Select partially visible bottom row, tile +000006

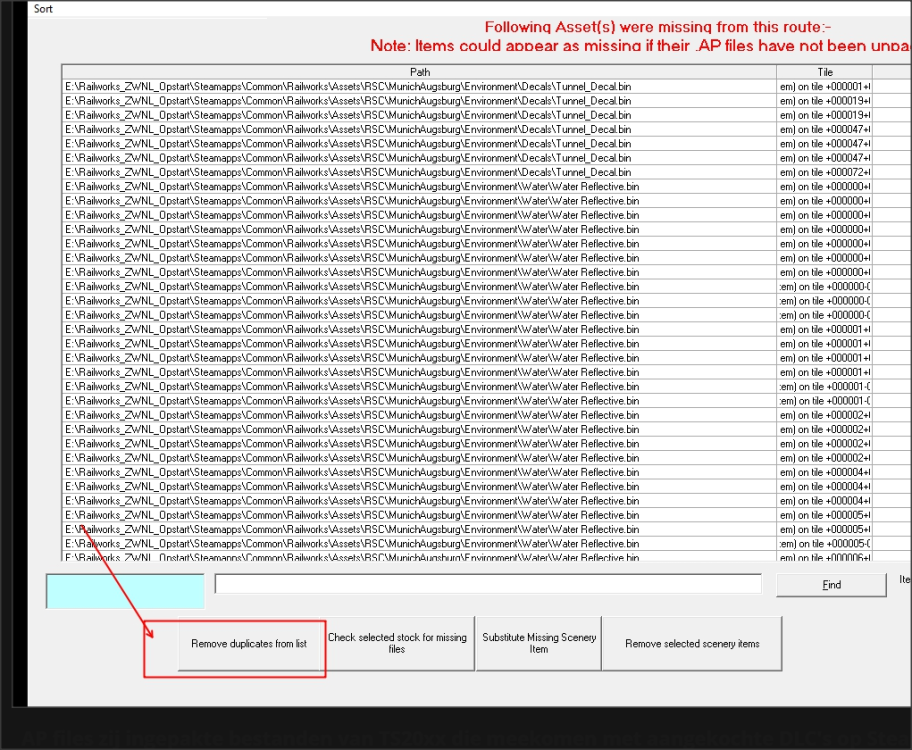point(351,557)
